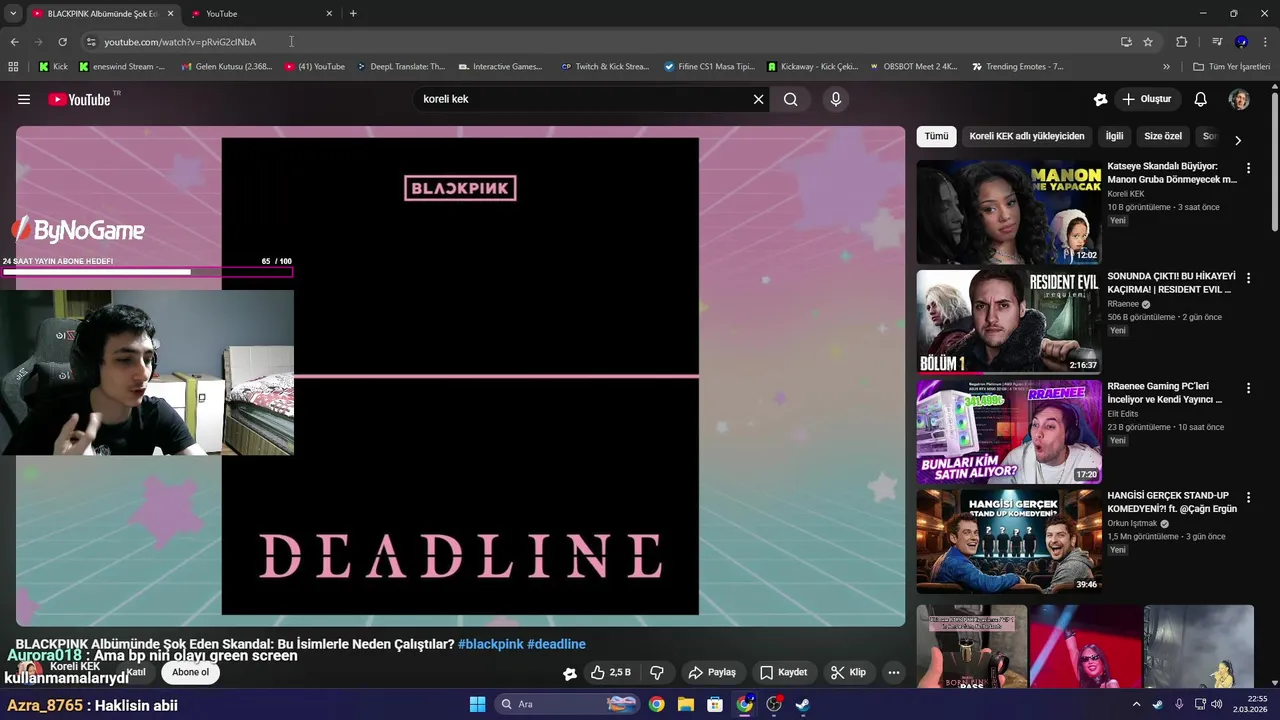Open options menu for Katseye Skandalı video
The image size is (1280, 720).
[x=1248, y=168]
